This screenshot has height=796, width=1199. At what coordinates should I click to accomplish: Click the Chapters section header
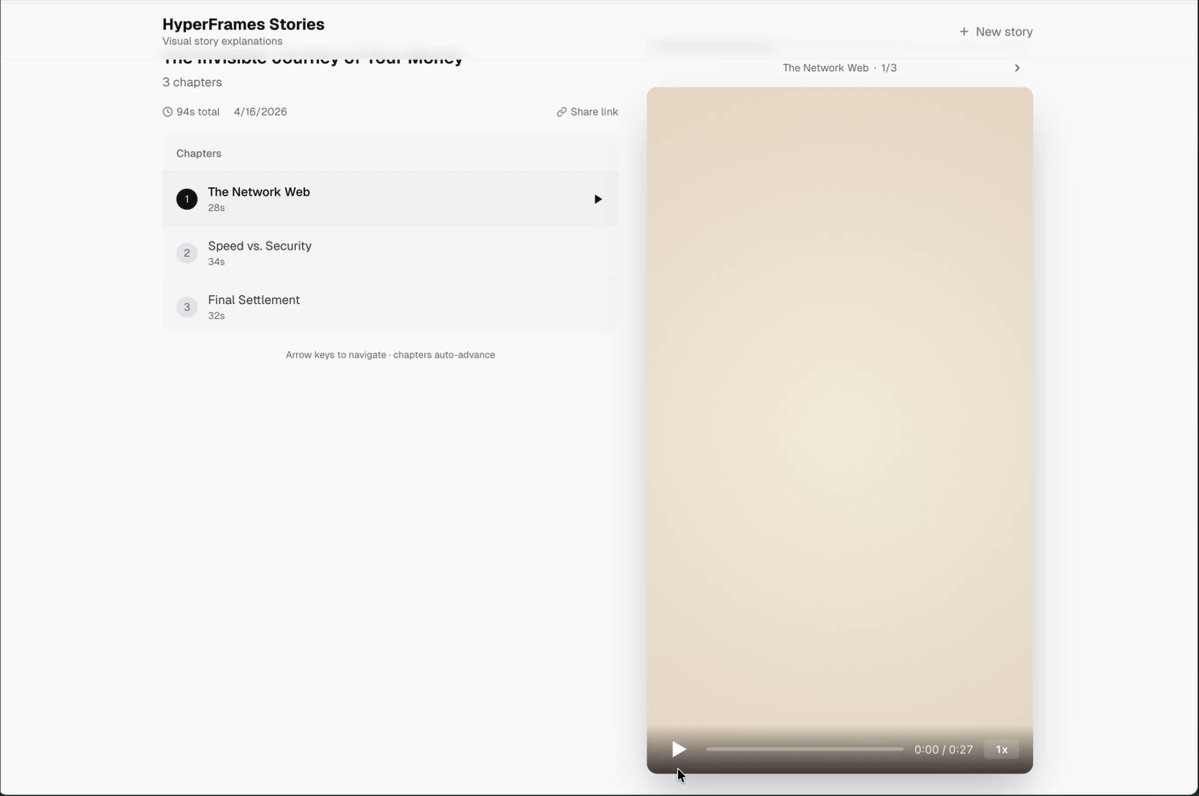(x=199, y=154)
